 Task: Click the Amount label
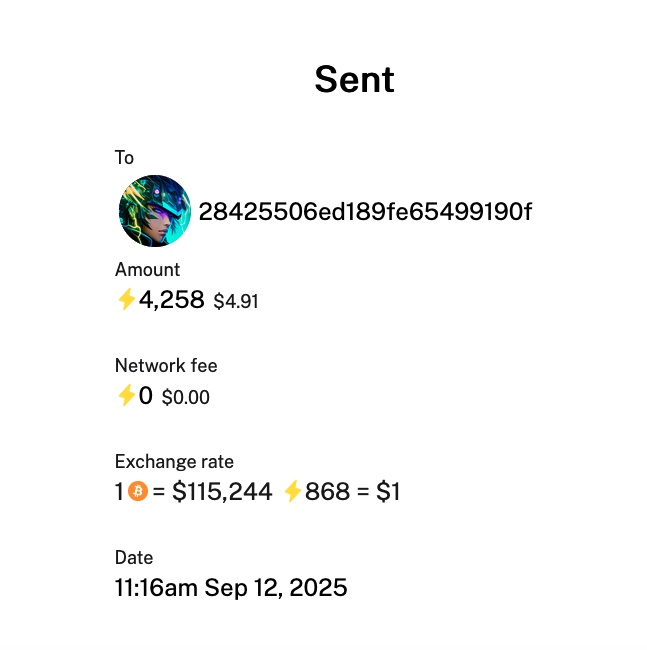(148, 269)
